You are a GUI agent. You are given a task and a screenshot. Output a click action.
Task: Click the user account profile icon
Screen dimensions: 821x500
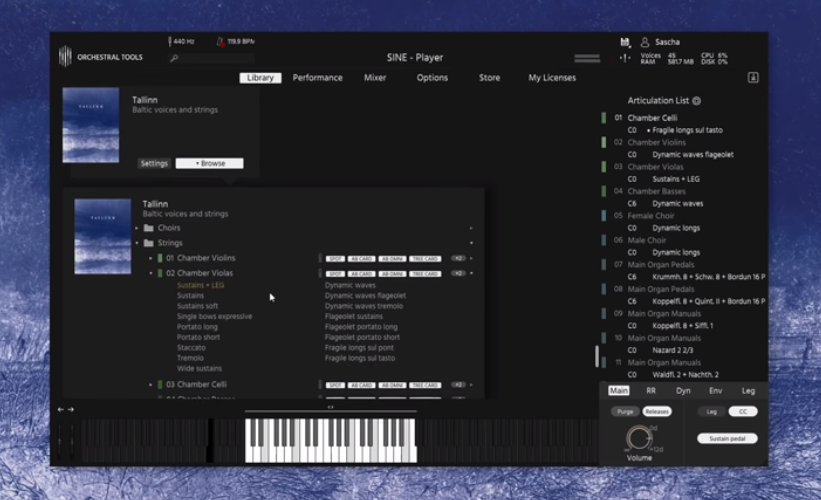(645, 42)
